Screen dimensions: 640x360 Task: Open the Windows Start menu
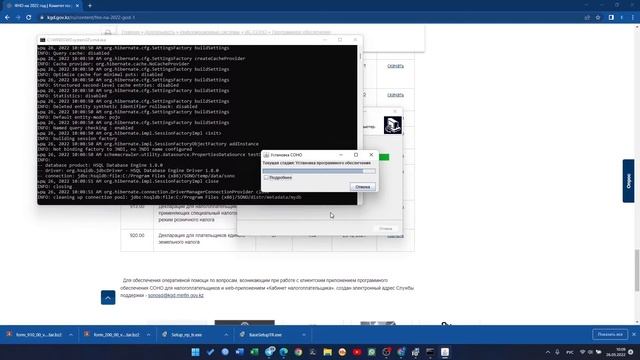click(196, 352)
